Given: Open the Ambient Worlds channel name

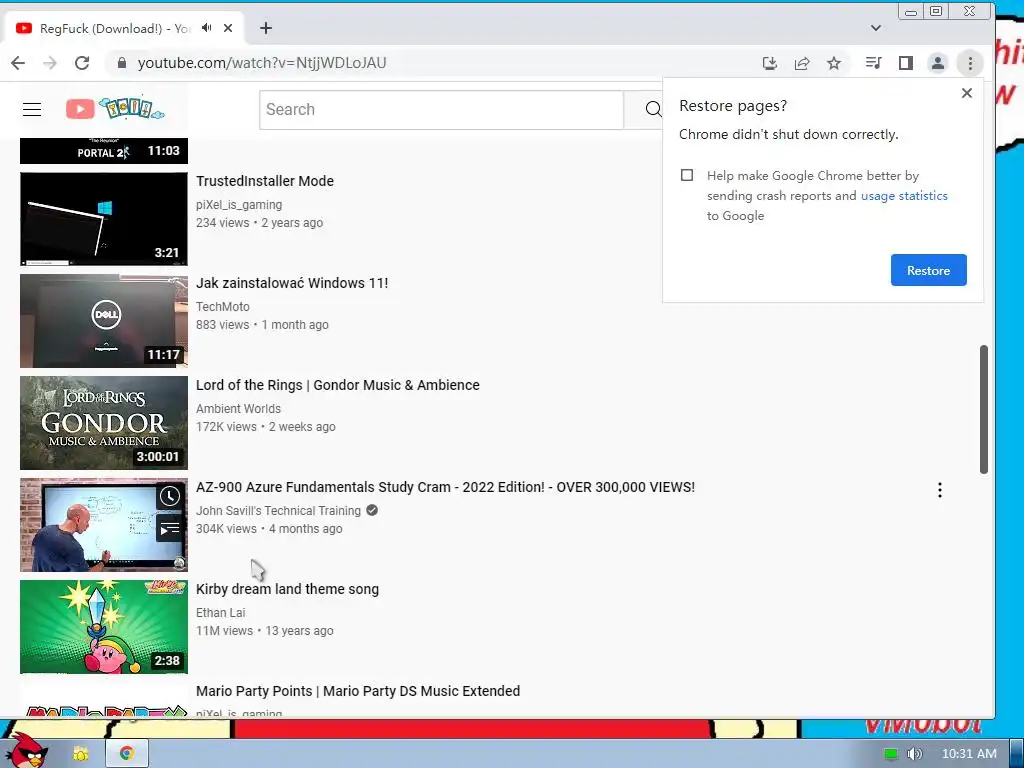Looking at the screenshot, I should [238, 408].
